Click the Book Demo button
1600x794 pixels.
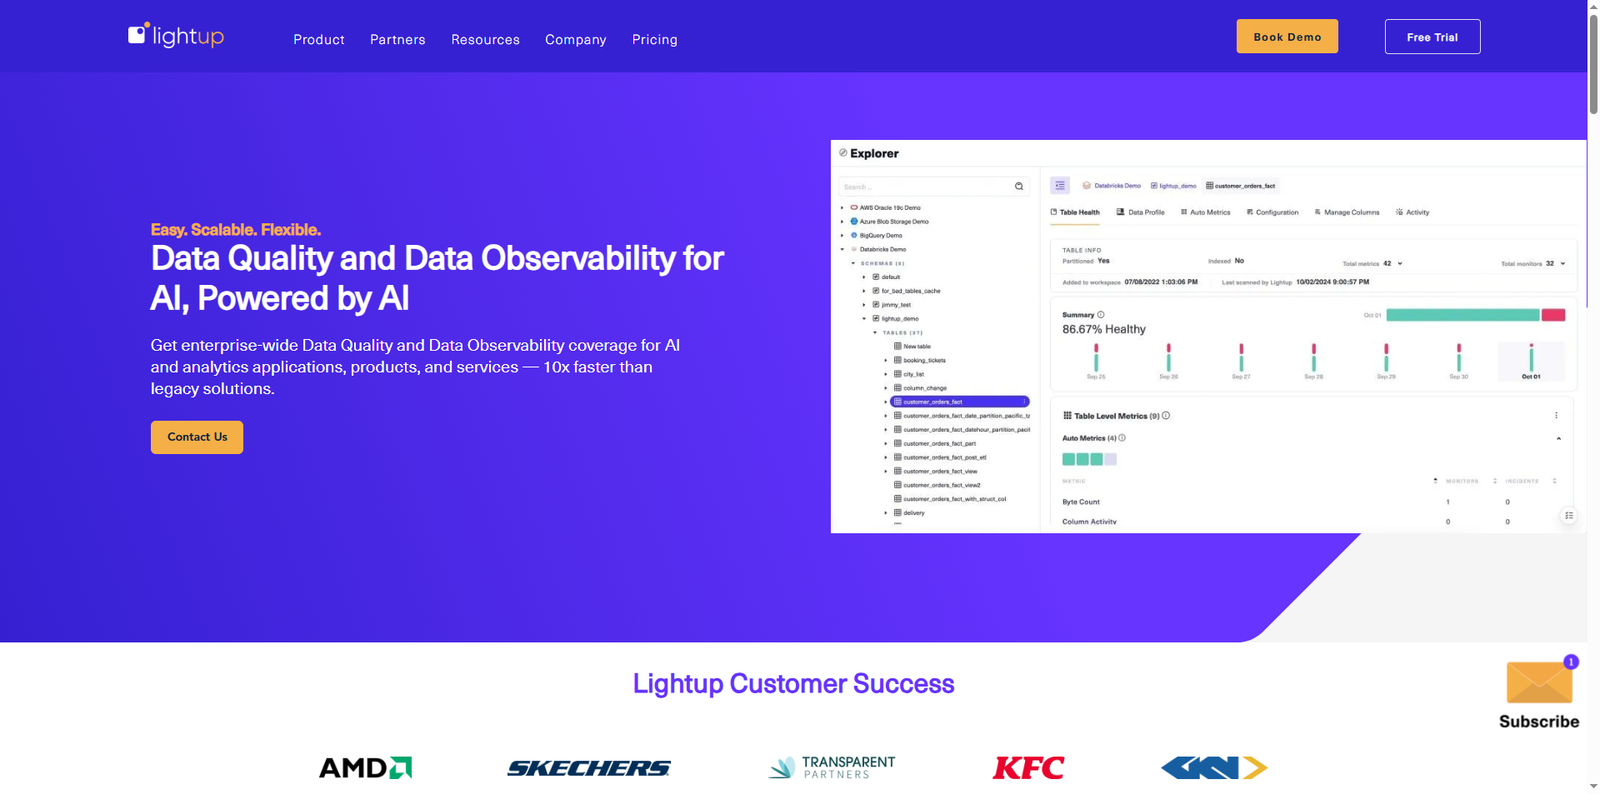pyautogui.click(x=1287, y=37)
